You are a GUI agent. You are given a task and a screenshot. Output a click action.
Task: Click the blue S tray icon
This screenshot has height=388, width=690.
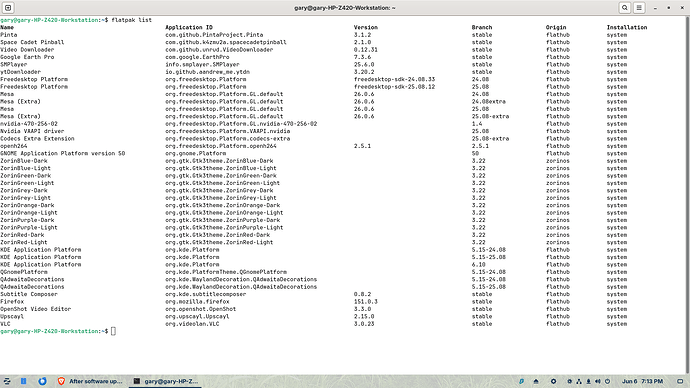pos(521,381)
